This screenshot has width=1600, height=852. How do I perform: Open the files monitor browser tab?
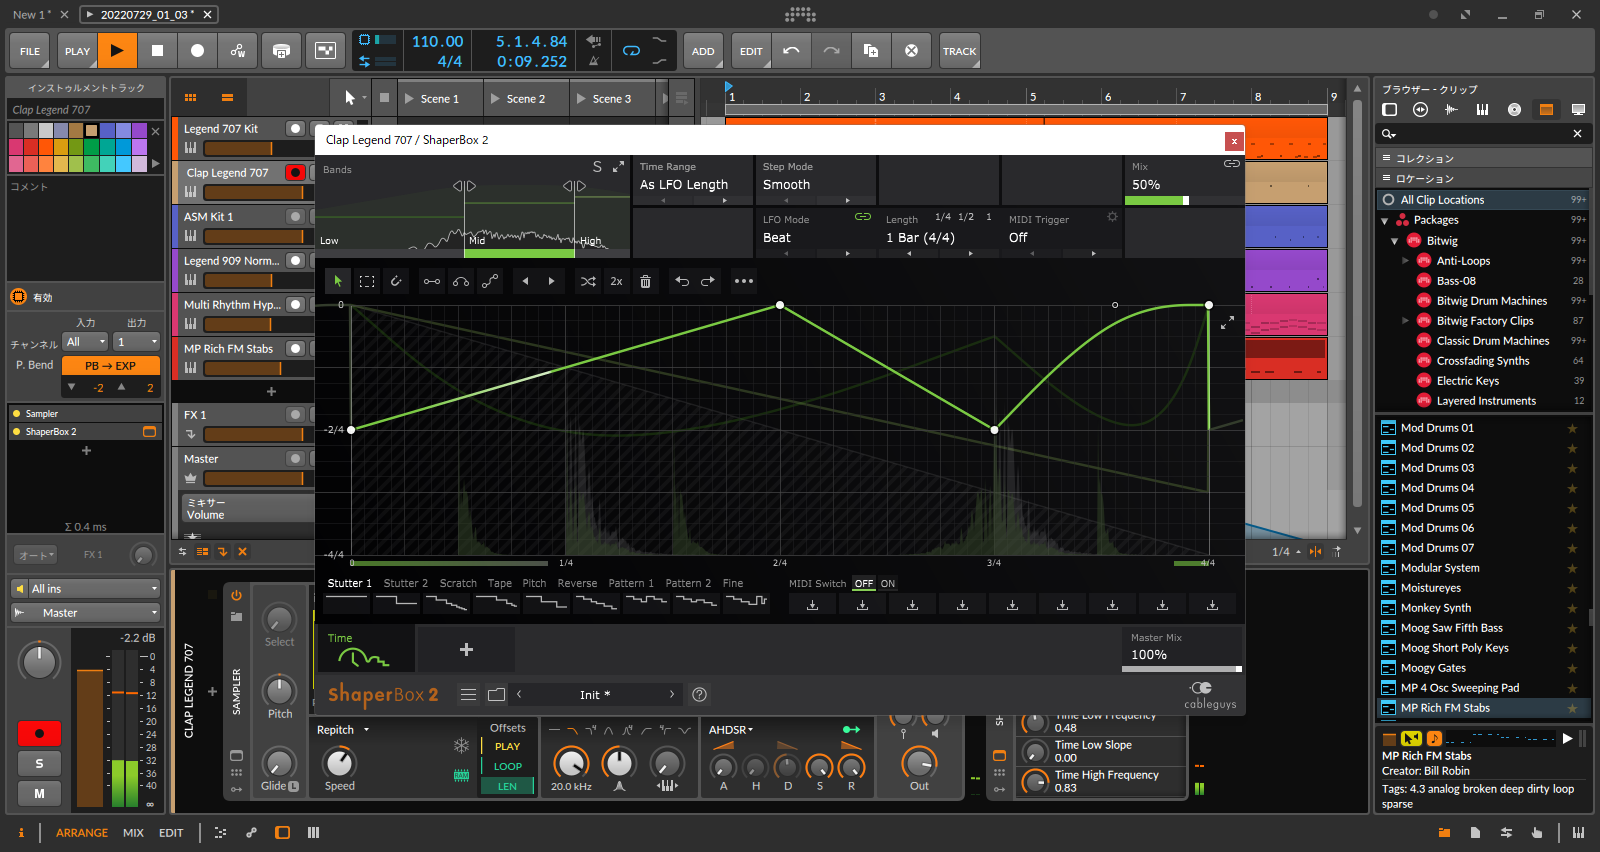click(1578, 109)
